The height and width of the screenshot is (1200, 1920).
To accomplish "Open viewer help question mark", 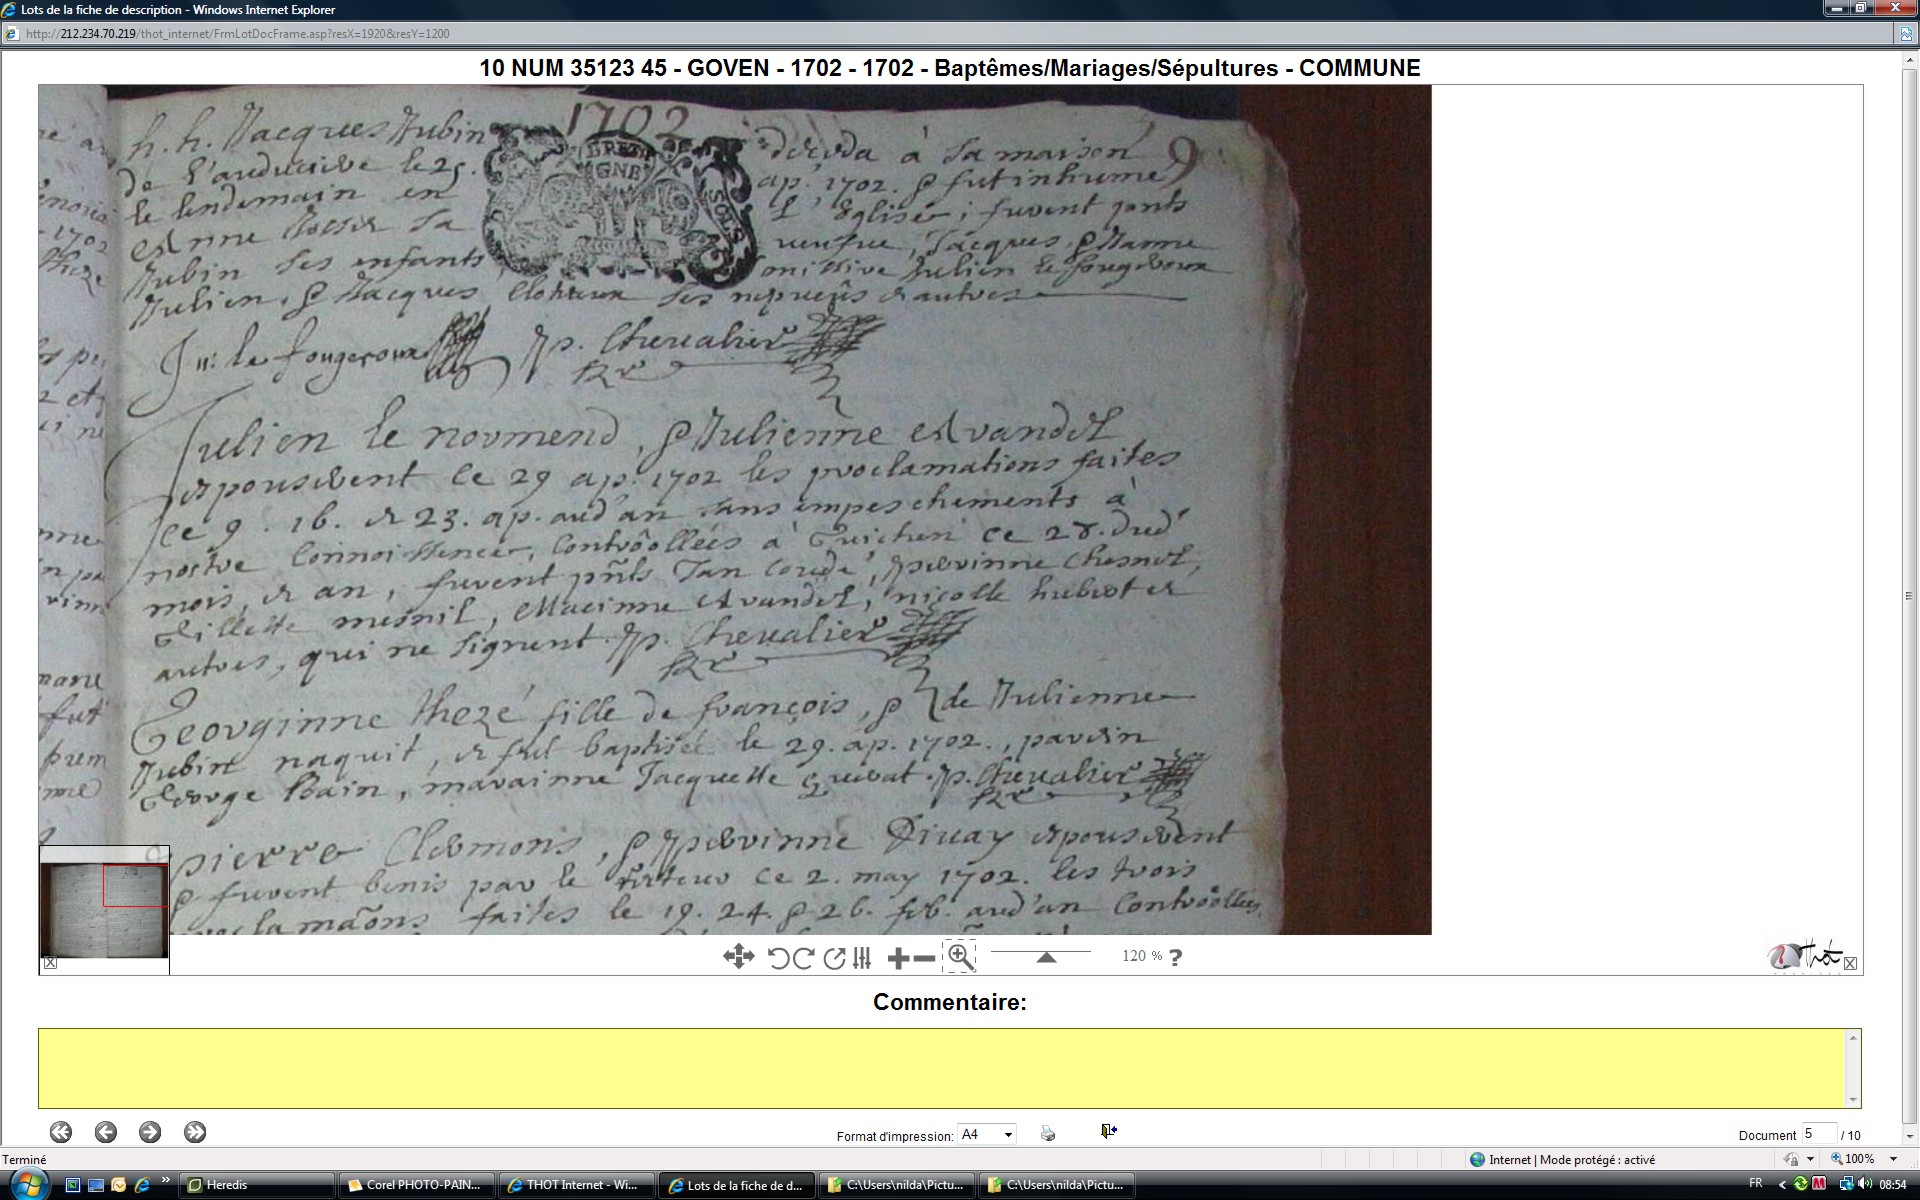I will tap(1176, 957).
